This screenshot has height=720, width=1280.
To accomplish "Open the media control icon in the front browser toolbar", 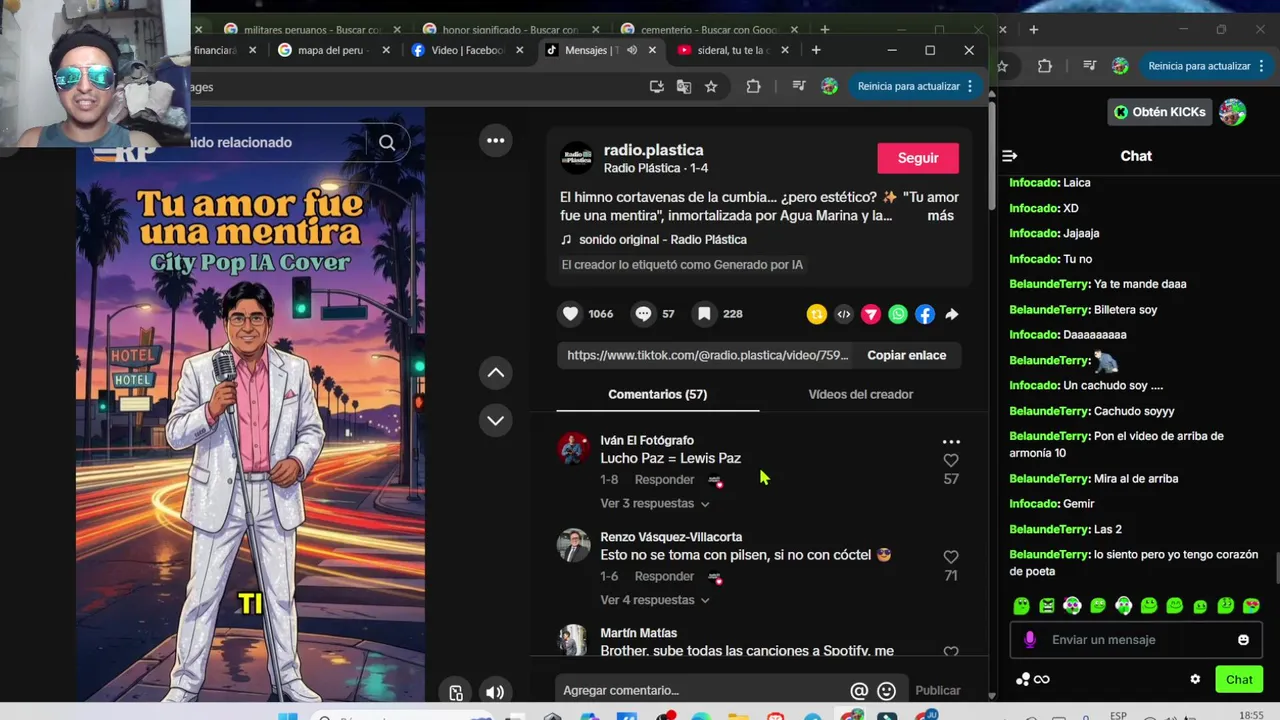I will [x=798, y=87].
